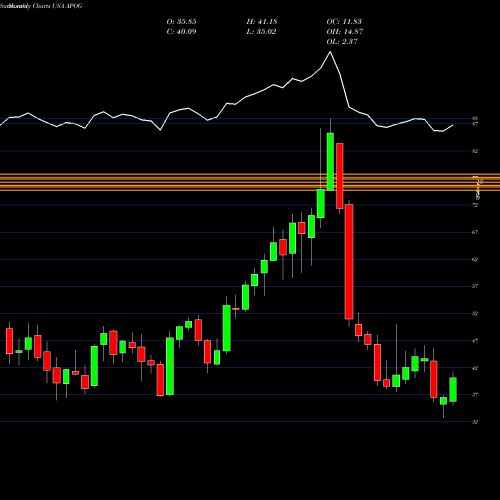Image resolution: width=500 pixels, height=500 pixels.
Task: Click the 82 price axis label
Action: pyautogui.click(x=475, y=151)
